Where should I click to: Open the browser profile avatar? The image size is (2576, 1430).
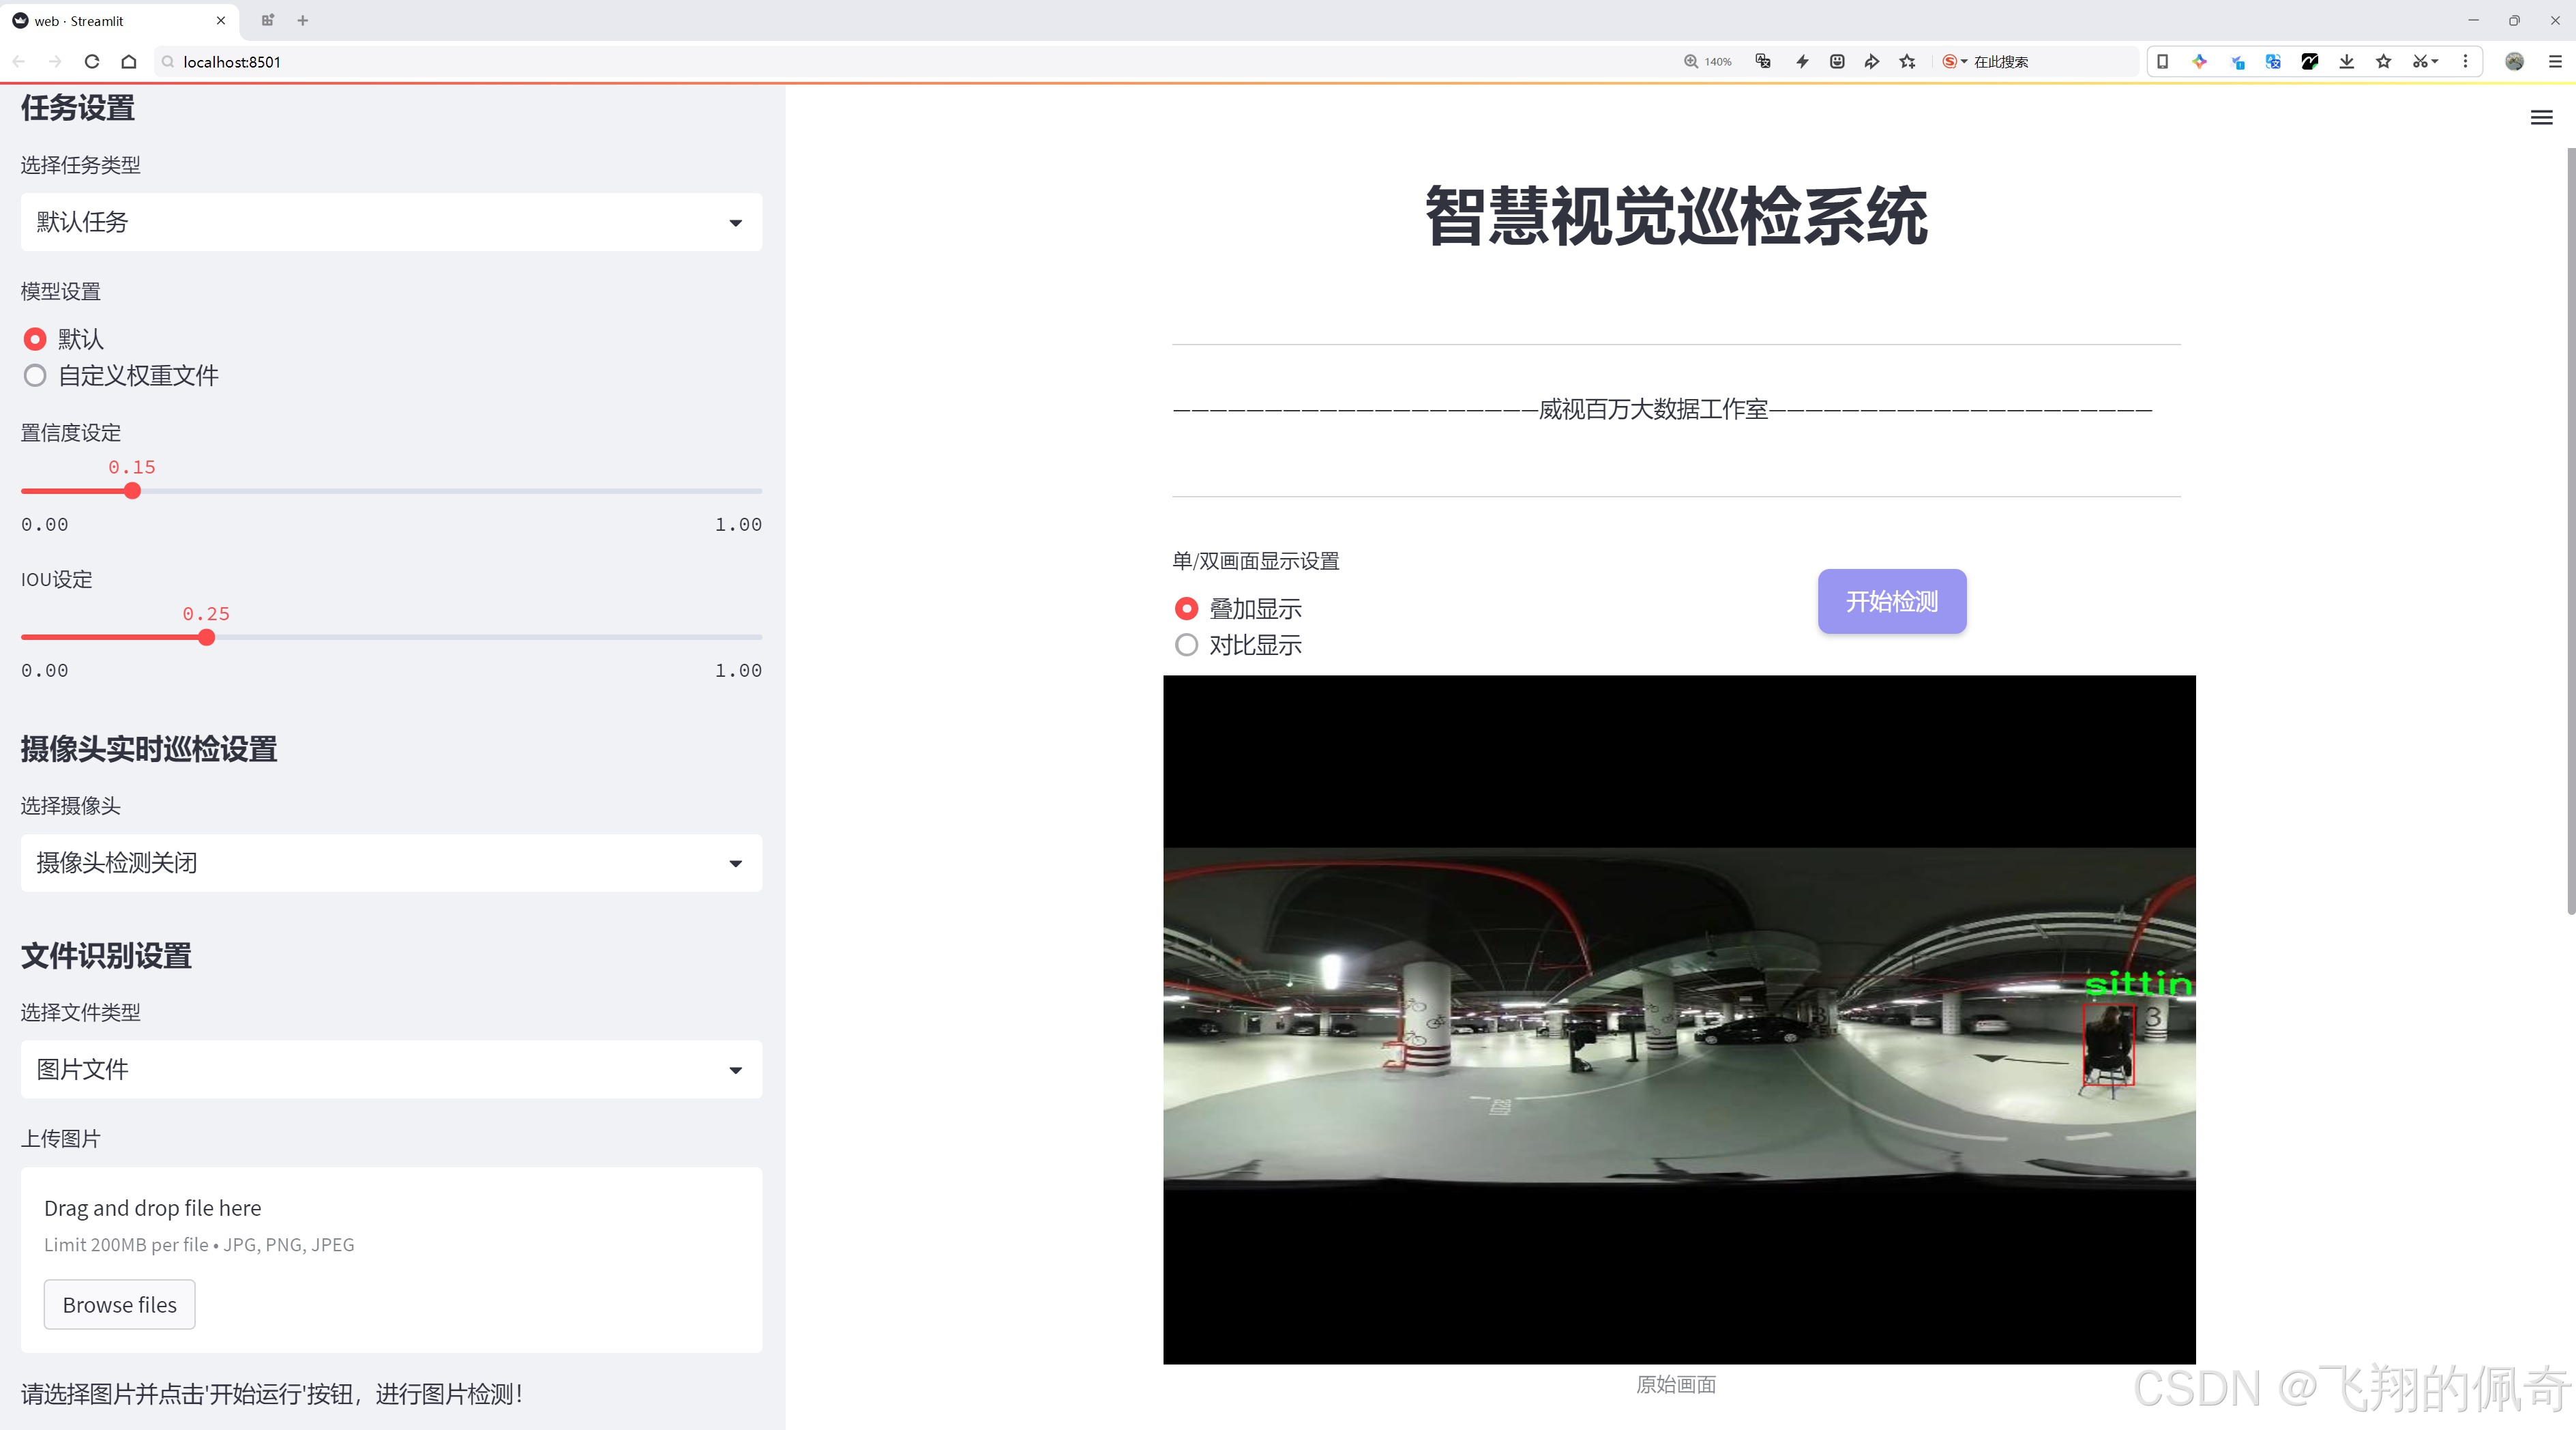(2514, 61)
